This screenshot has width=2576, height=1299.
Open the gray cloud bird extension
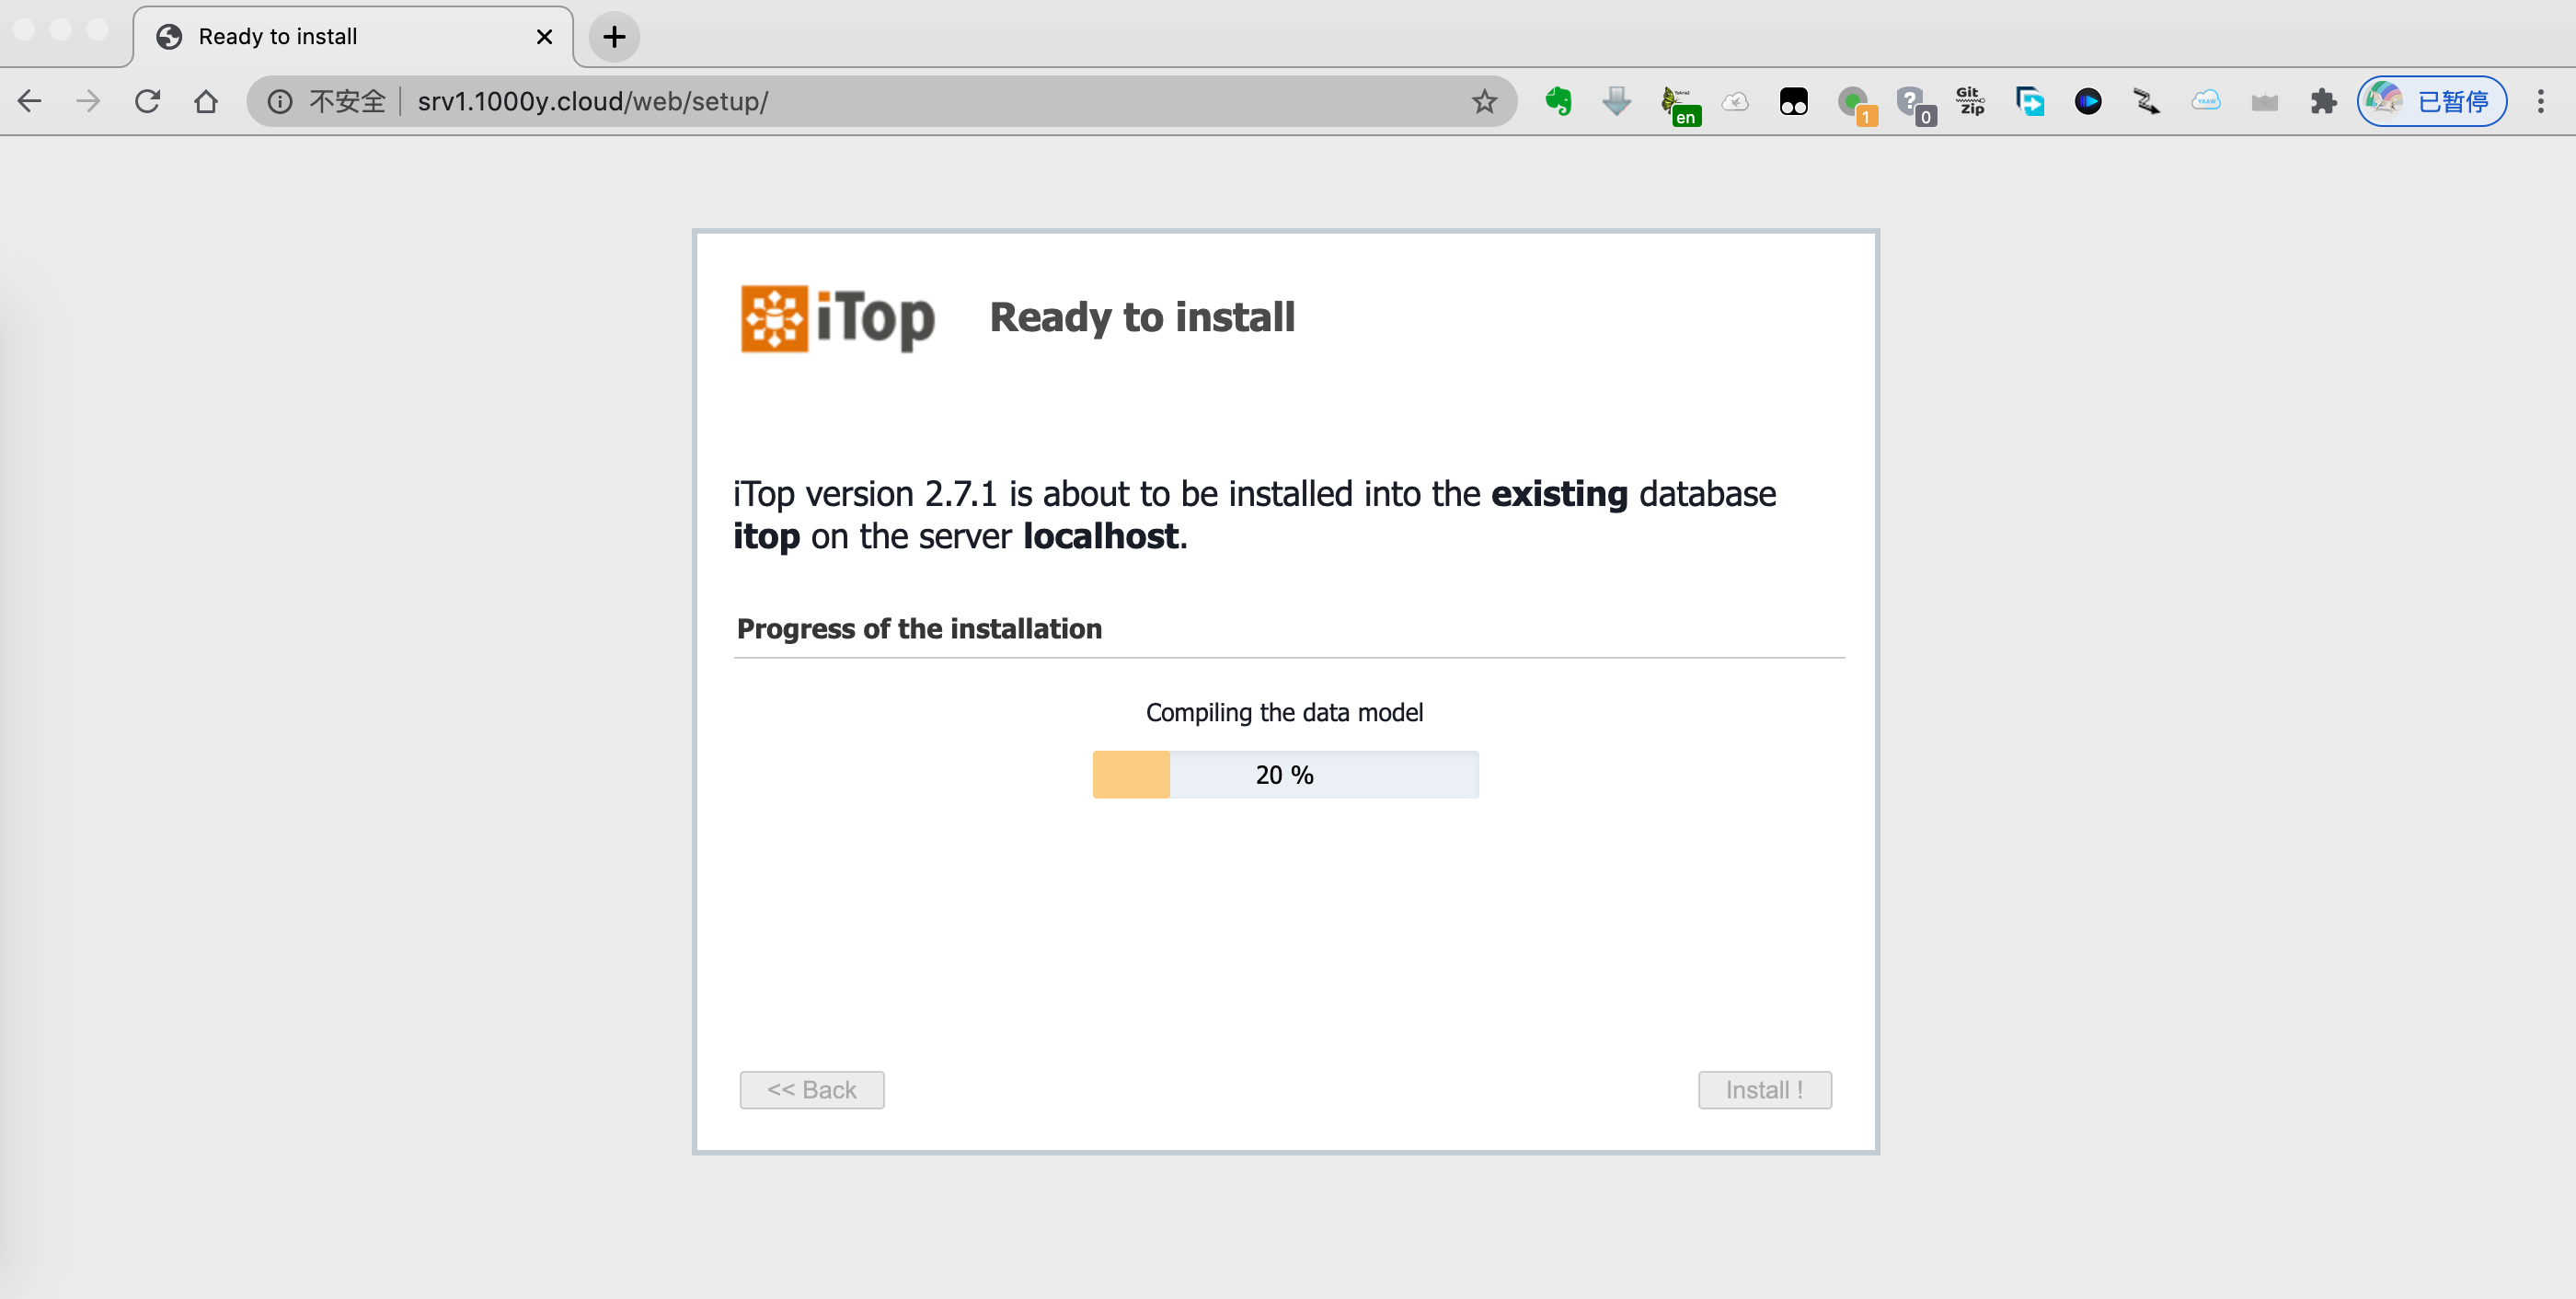click(x=1735, y=101)
